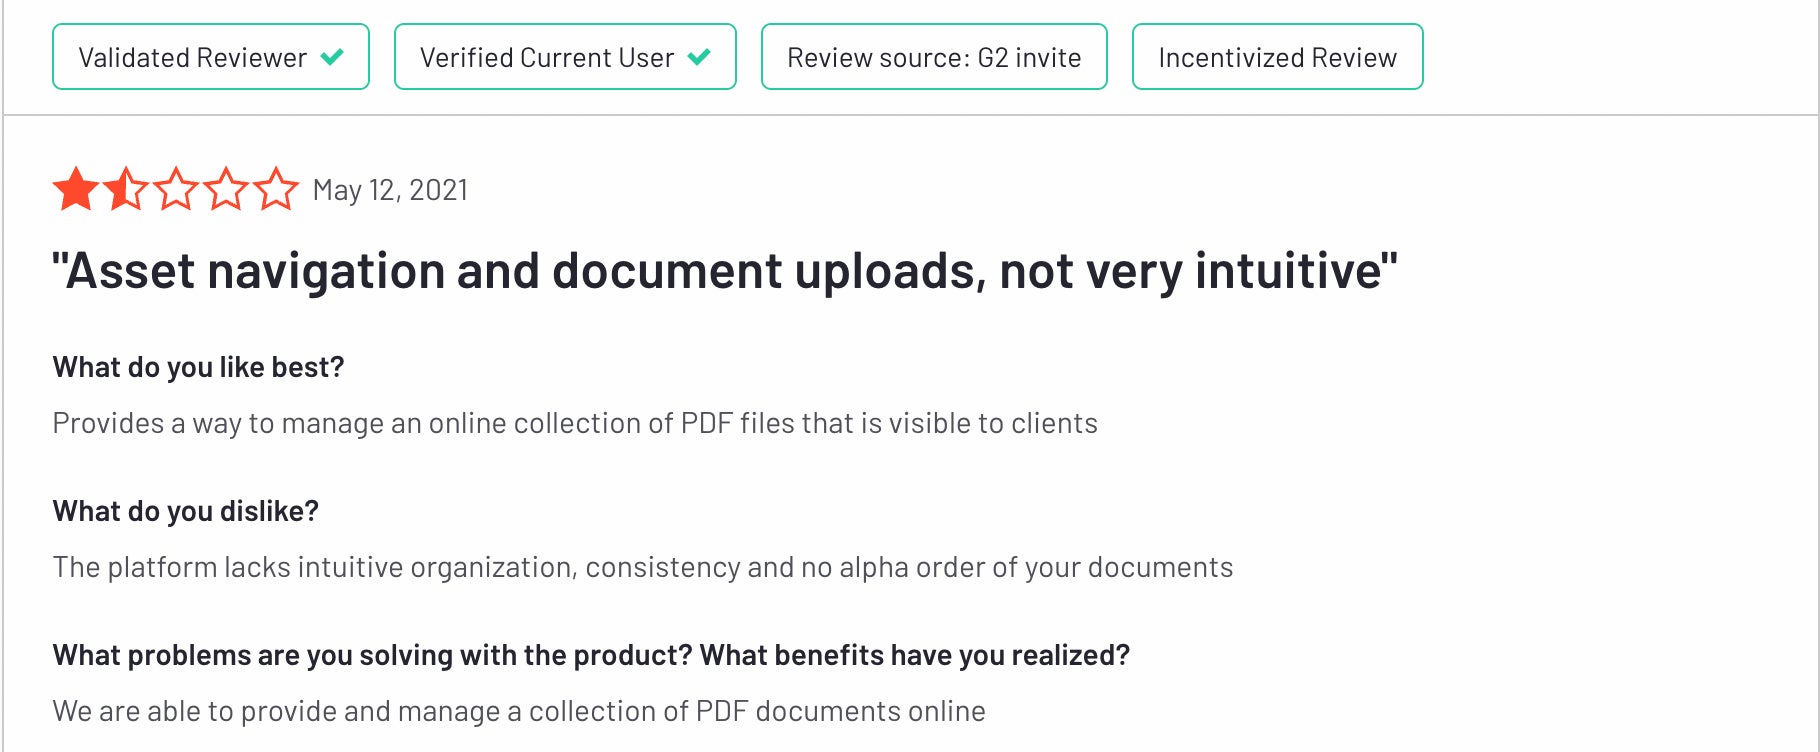Click the text about PDF documents online
The height and width of the screenshot is (752, 1820).
point(519,711)
